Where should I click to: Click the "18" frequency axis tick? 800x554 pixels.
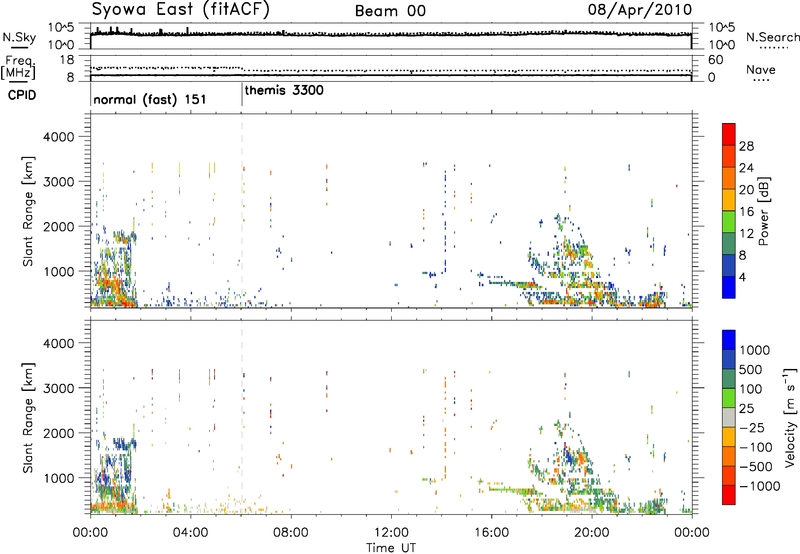67,59
